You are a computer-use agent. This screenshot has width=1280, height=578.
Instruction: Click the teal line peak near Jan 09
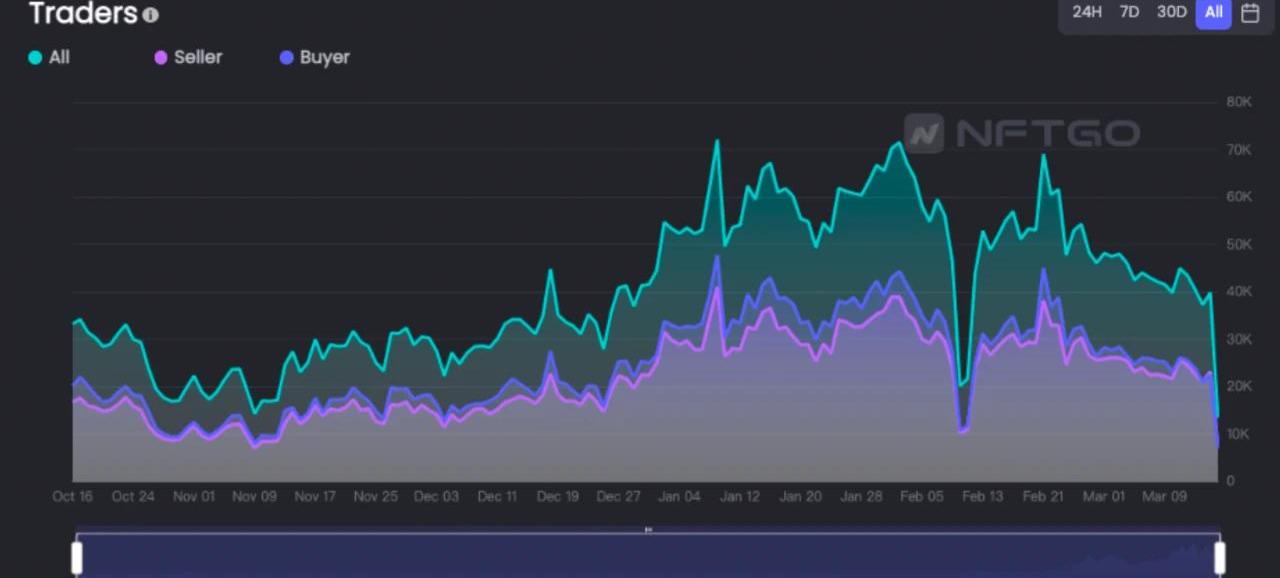[x=717, y=142]
